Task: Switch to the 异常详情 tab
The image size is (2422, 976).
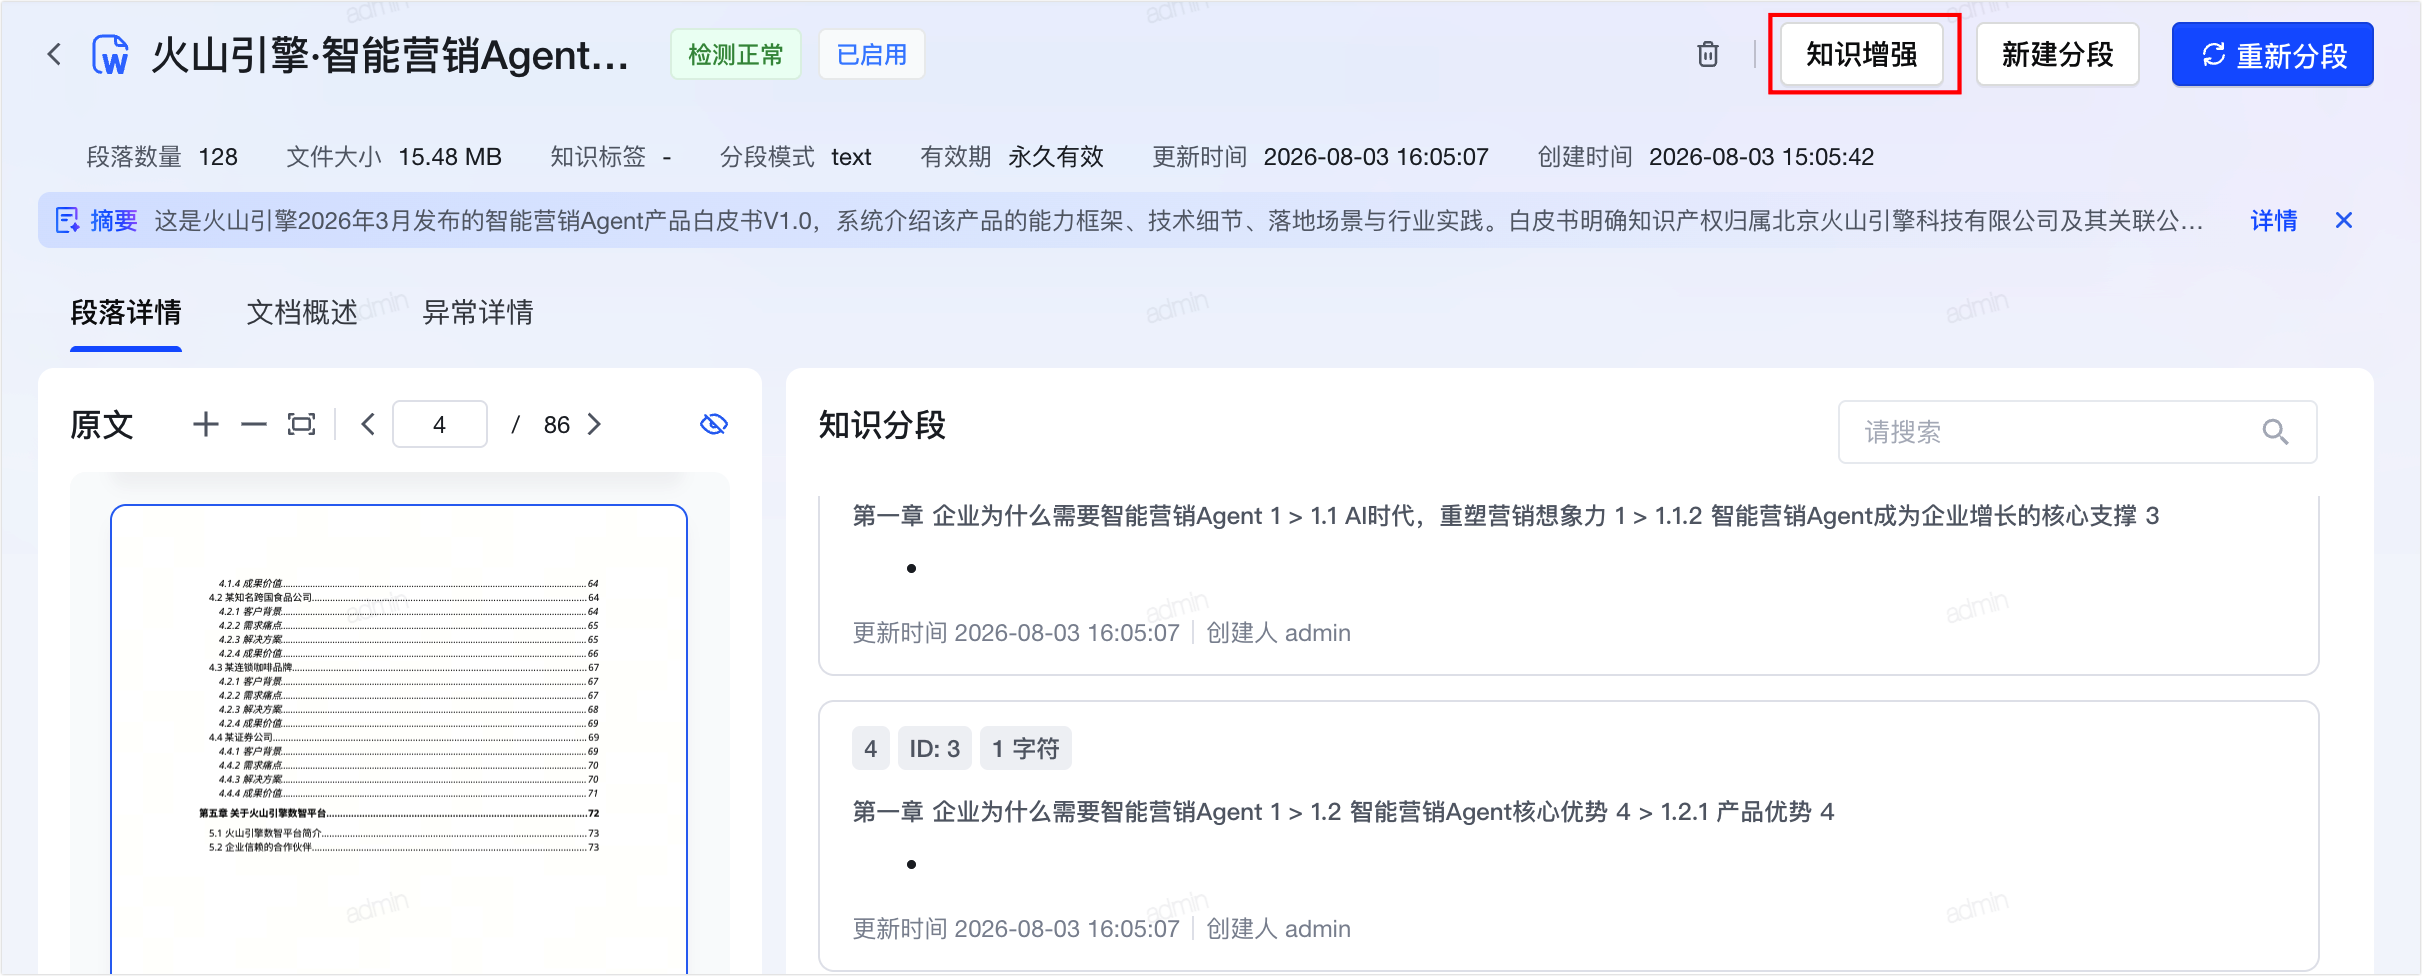Action: click(x=478, y=312)
